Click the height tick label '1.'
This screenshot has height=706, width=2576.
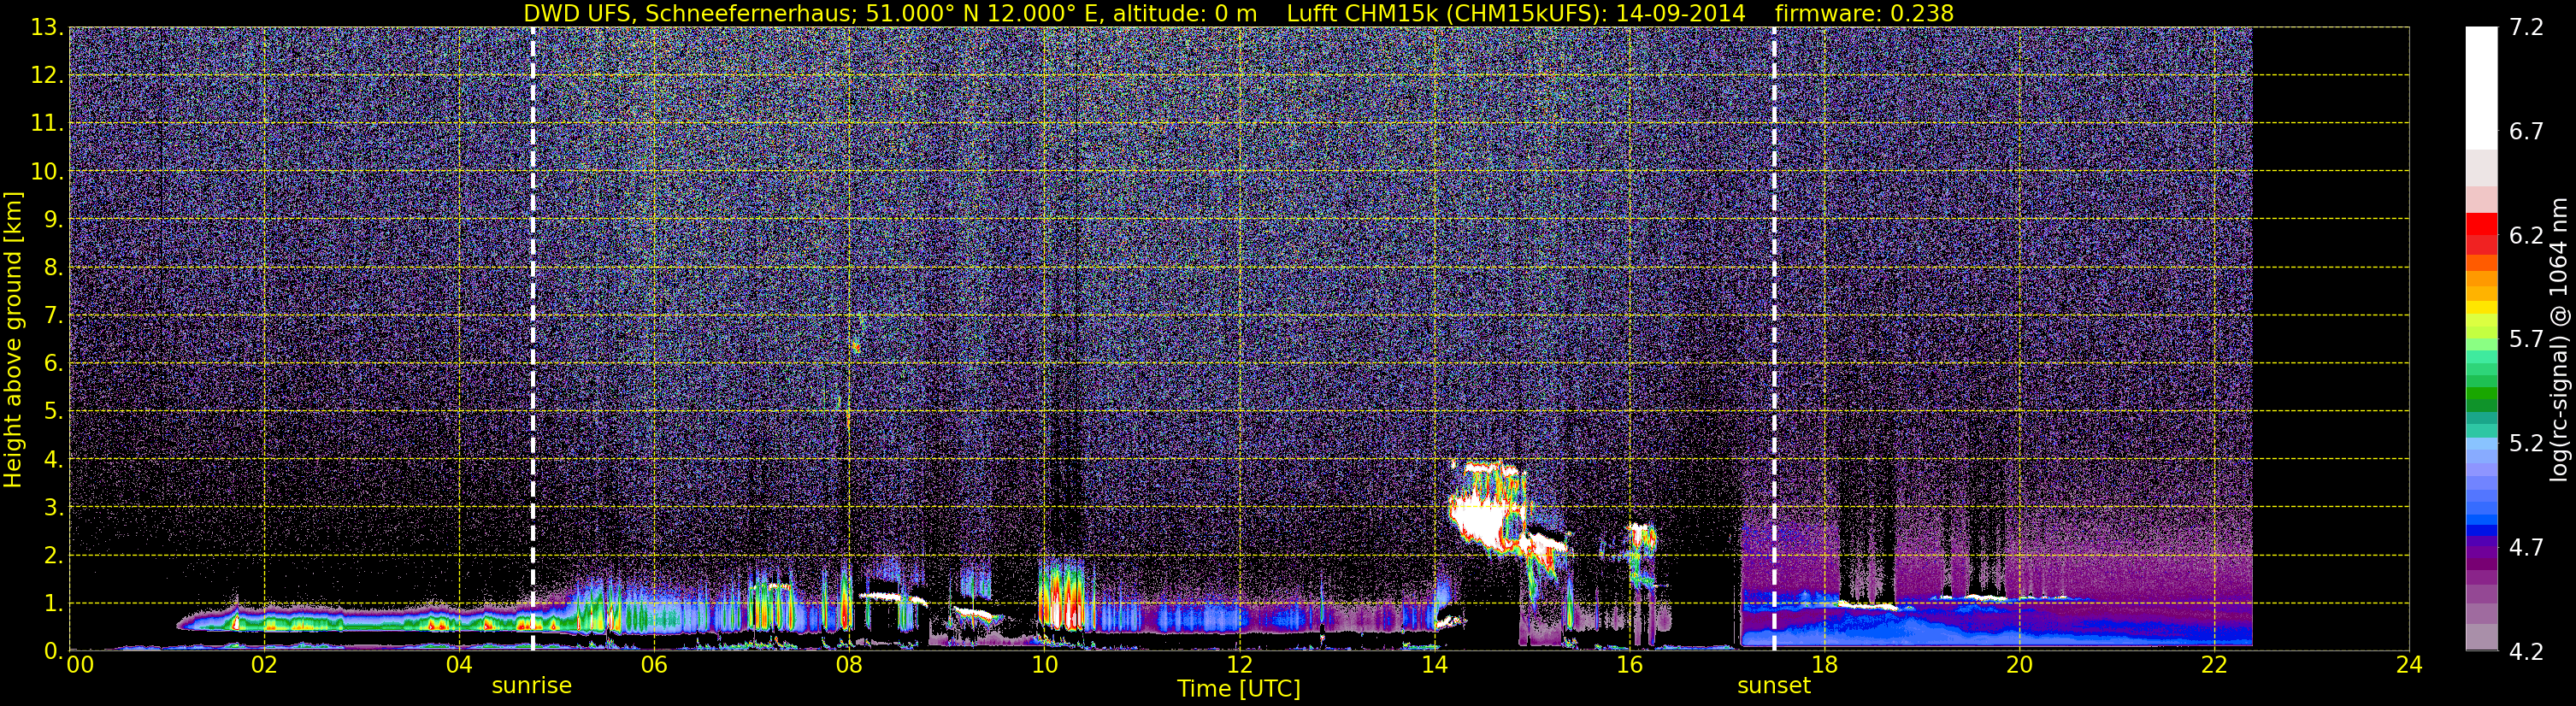point(54,604)
